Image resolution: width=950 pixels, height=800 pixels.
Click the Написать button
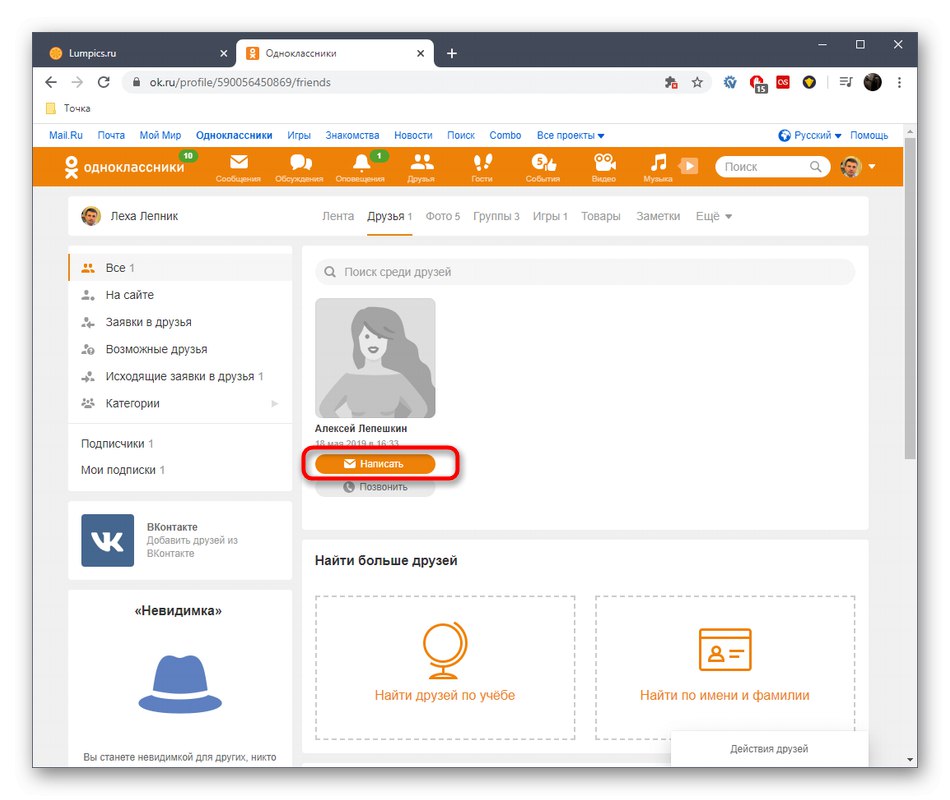pyautogui.click(x=374, y=463)
